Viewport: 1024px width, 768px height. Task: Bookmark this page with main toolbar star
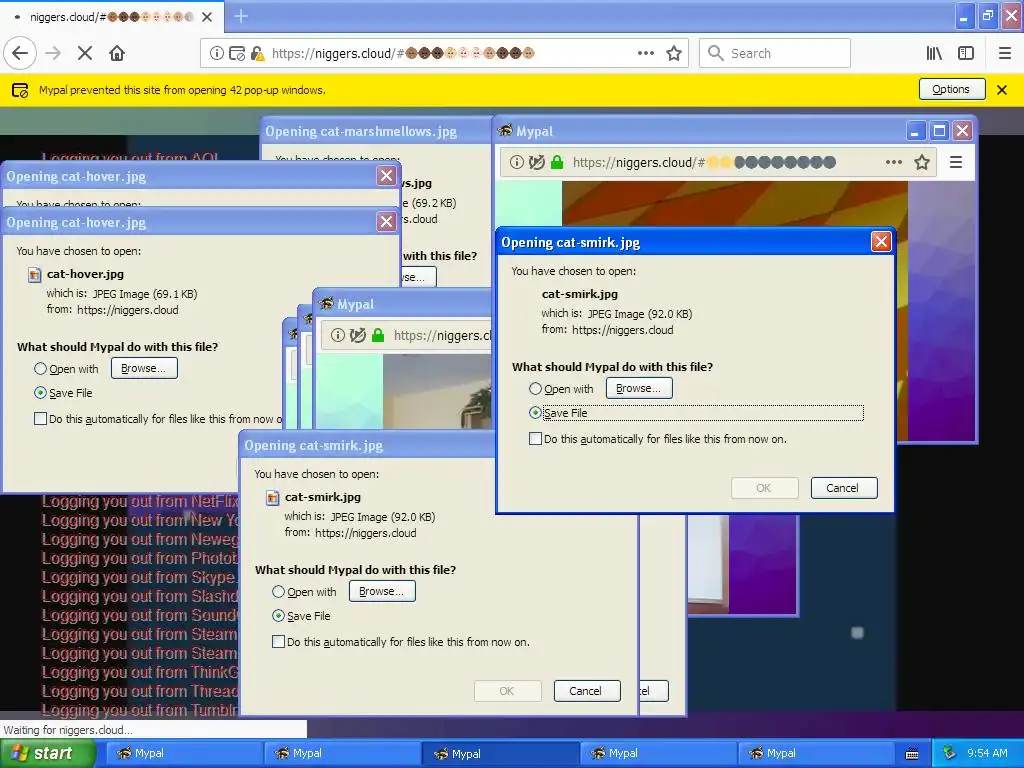pyautogui.click(x=674, y=53)
